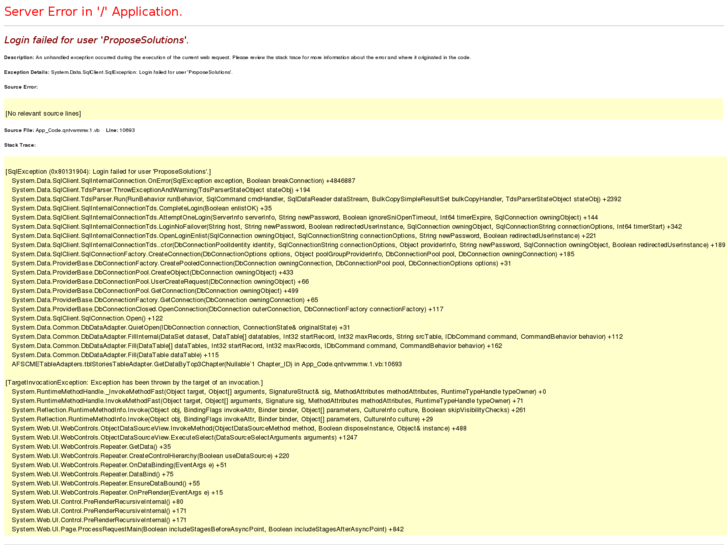Click the 'Repeater.GetData() +35' stack line
The height and width of the screenshot is (545, 727).
(x=91, y=447)
